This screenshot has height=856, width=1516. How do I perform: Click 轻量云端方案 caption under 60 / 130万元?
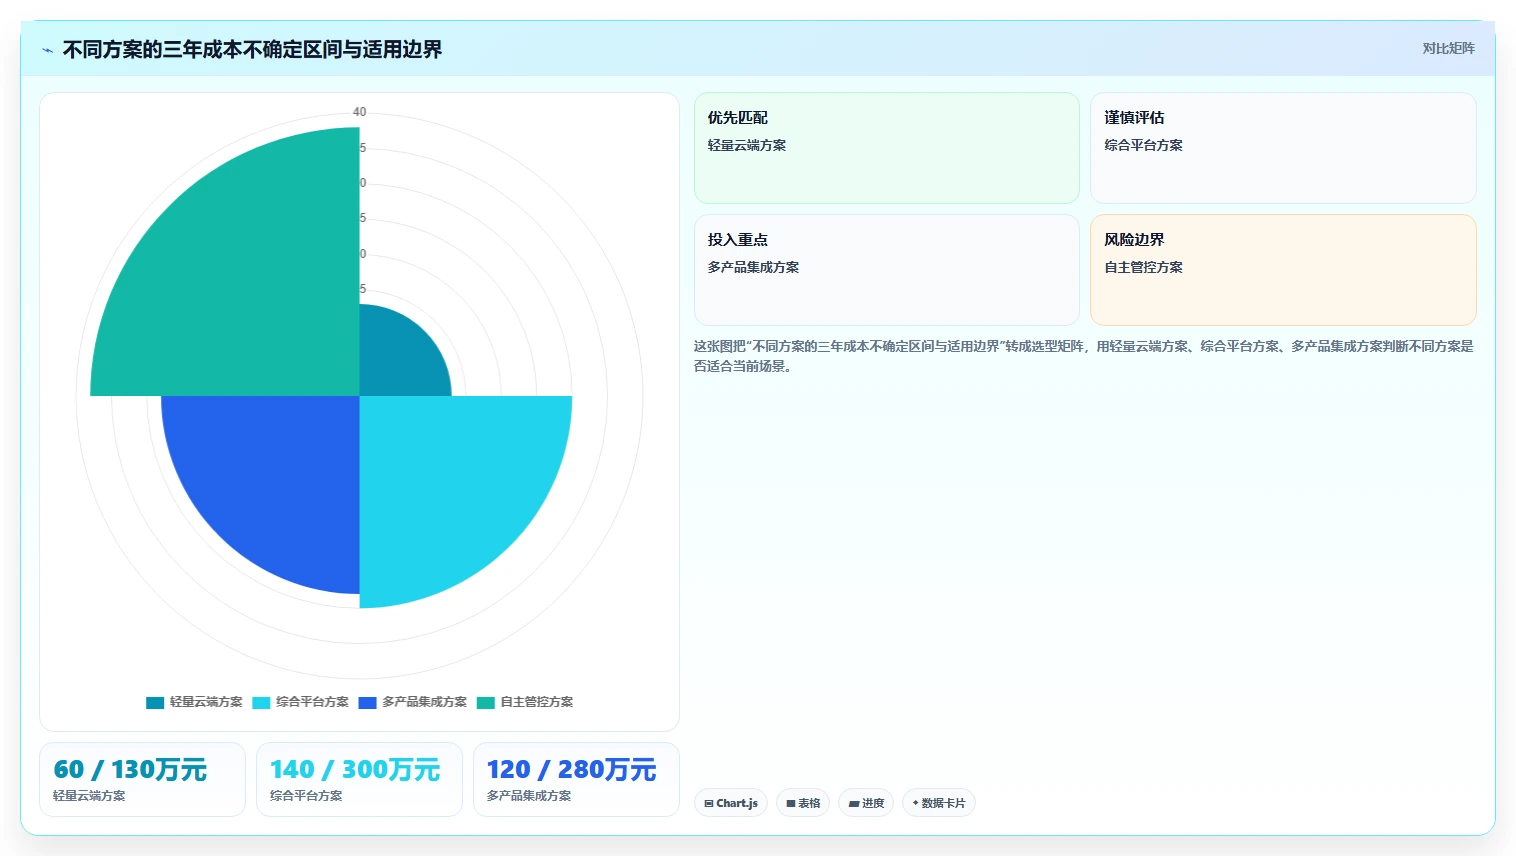coord(89,796)
